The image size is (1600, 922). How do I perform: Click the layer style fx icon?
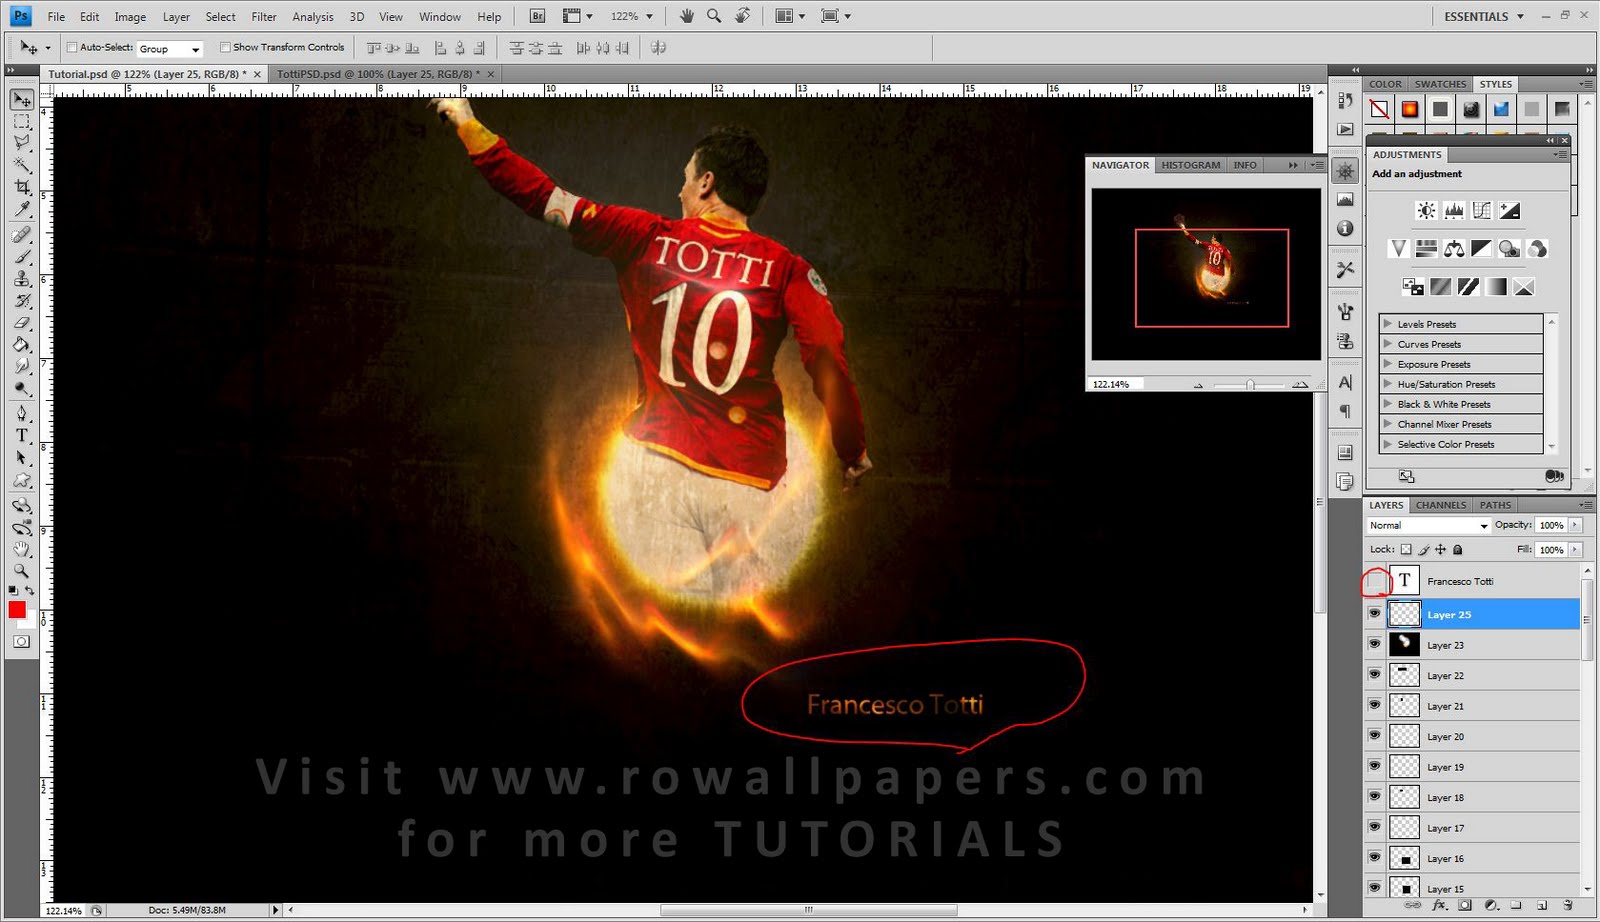pos(1440,905)
